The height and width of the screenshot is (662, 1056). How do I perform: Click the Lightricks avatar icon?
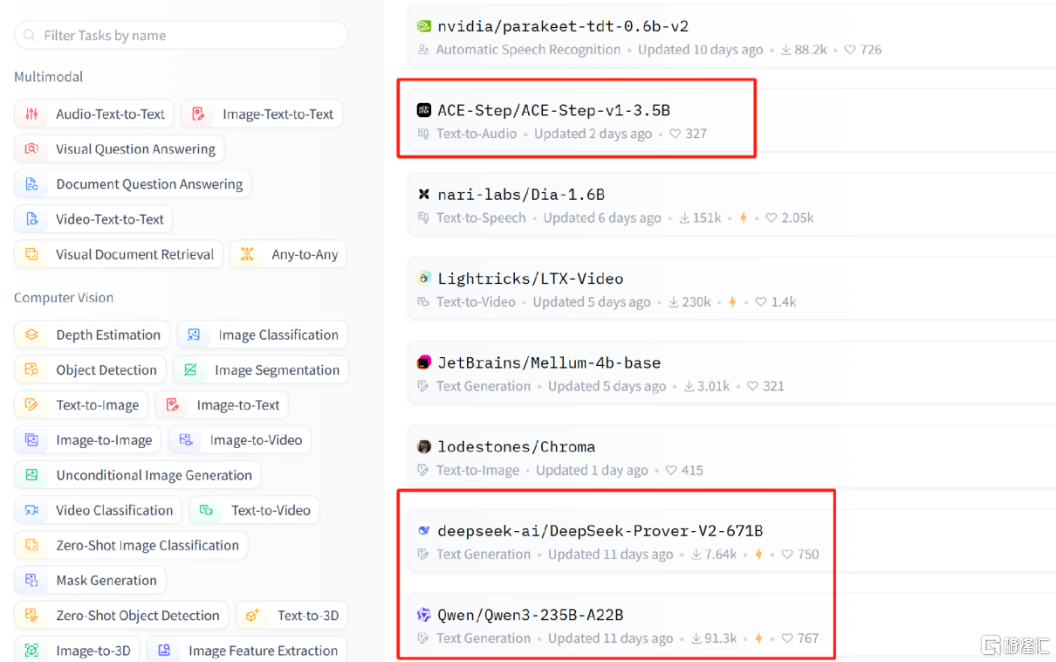[424, 278]
